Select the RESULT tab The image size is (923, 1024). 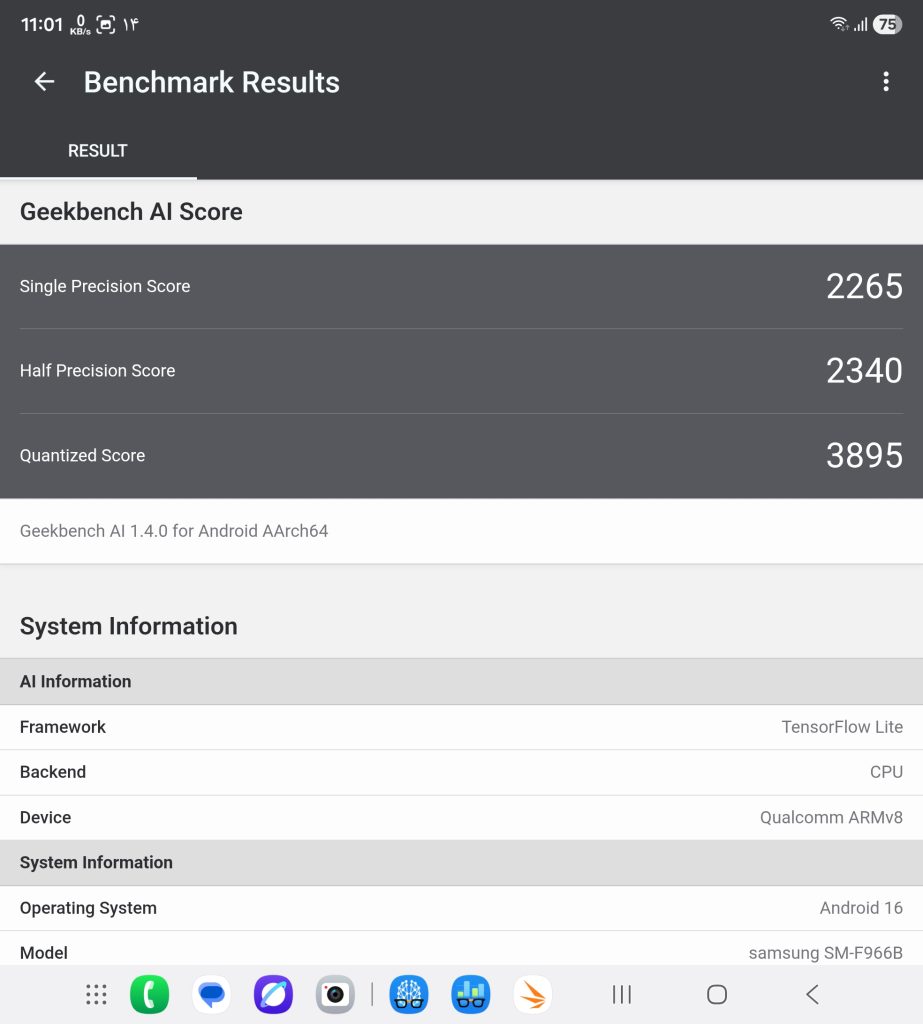pyautogui.click(x=98, y=151)
